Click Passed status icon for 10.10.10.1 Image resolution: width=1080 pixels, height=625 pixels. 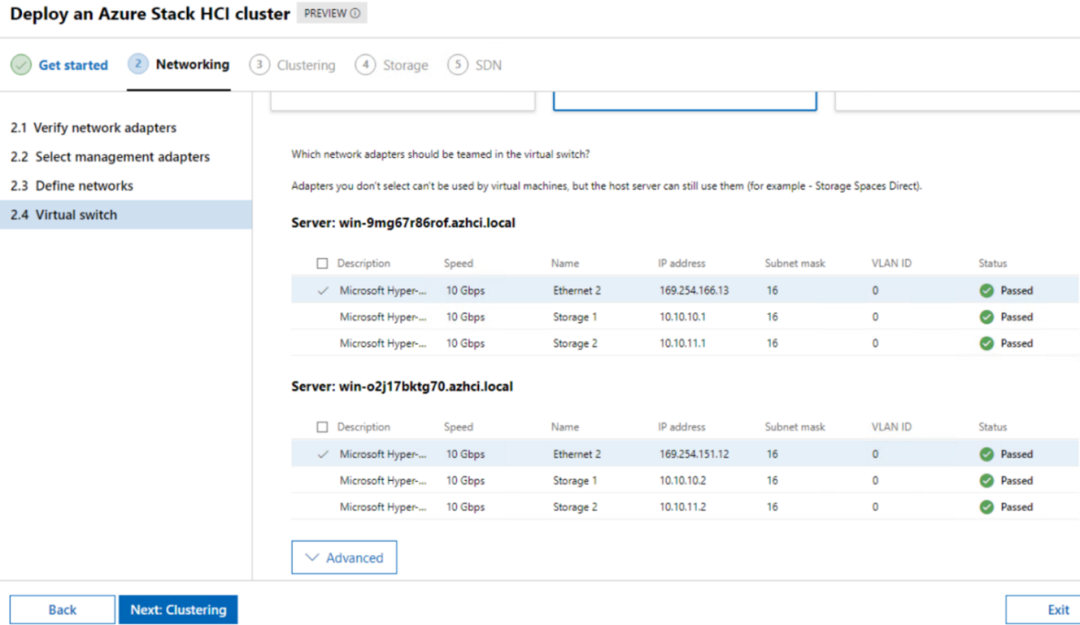click(986, 317)
